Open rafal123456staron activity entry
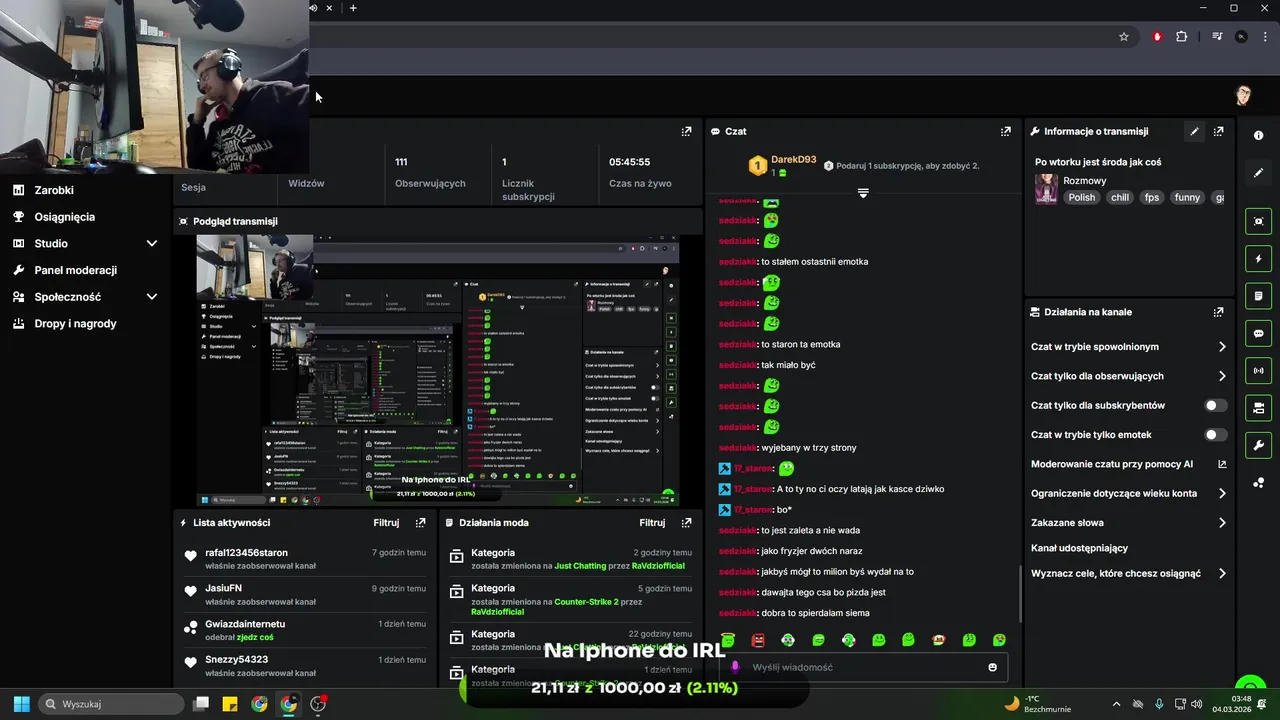The height and width of the screenshot is (720, 1280). pyautogui.click(x=305, y=558)
